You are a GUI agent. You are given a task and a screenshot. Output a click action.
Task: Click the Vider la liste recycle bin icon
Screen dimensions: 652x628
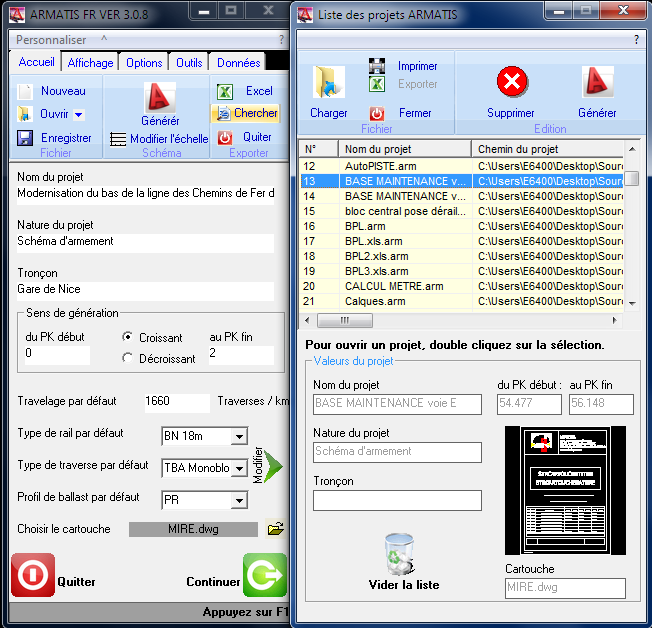pyautogui.click(x=399, y=554)
